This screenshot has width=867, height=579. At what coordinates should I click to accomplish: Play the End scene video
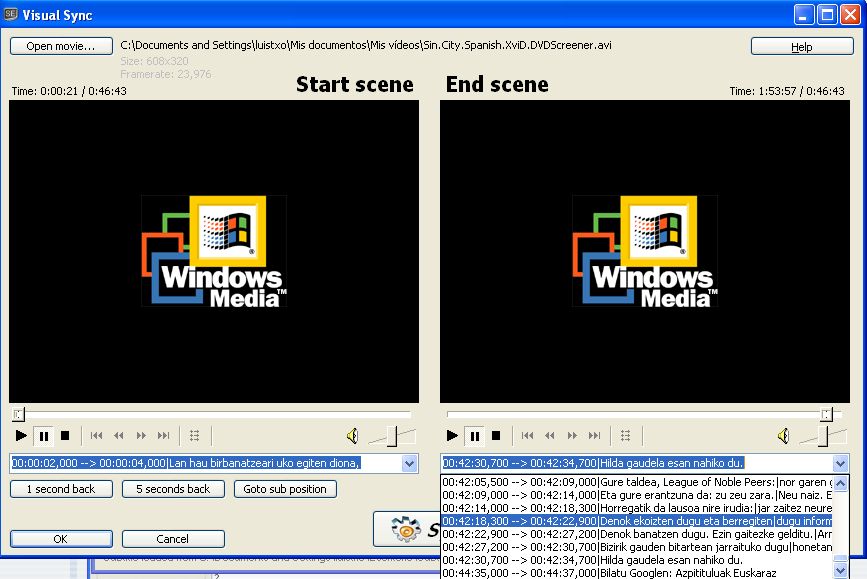pos(452,436)
